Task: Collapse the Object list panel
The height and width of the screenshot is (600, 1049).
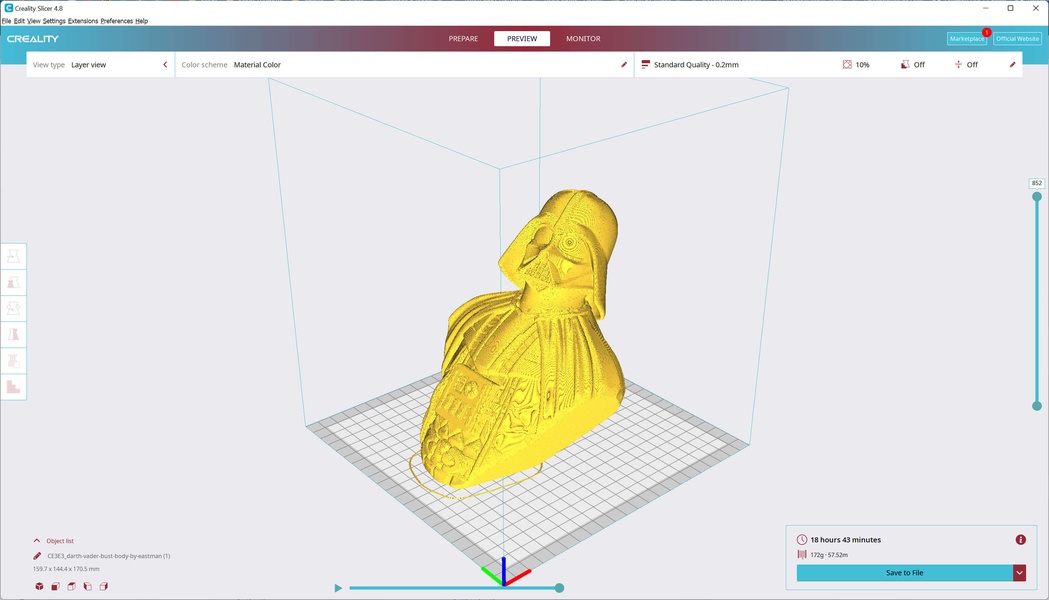Action: tap(37, 540)
